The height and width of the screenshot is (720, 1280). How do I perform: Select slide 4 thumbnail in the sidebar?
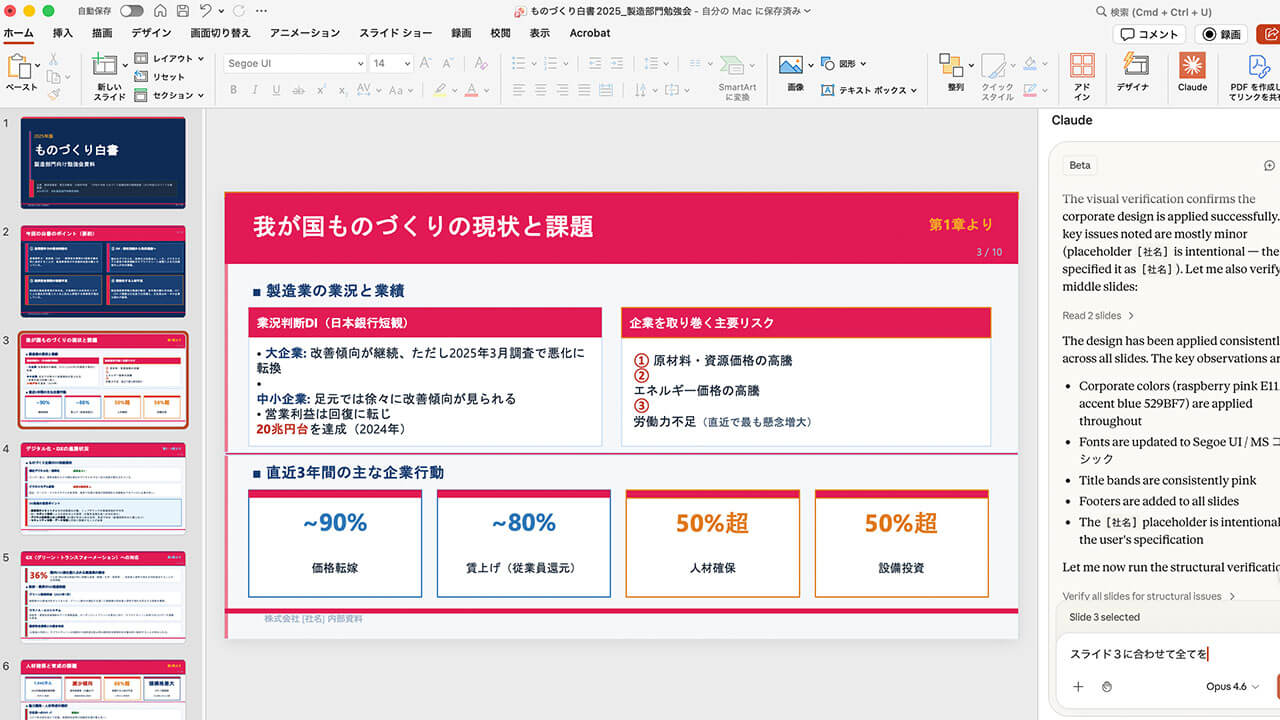(103, 486)
